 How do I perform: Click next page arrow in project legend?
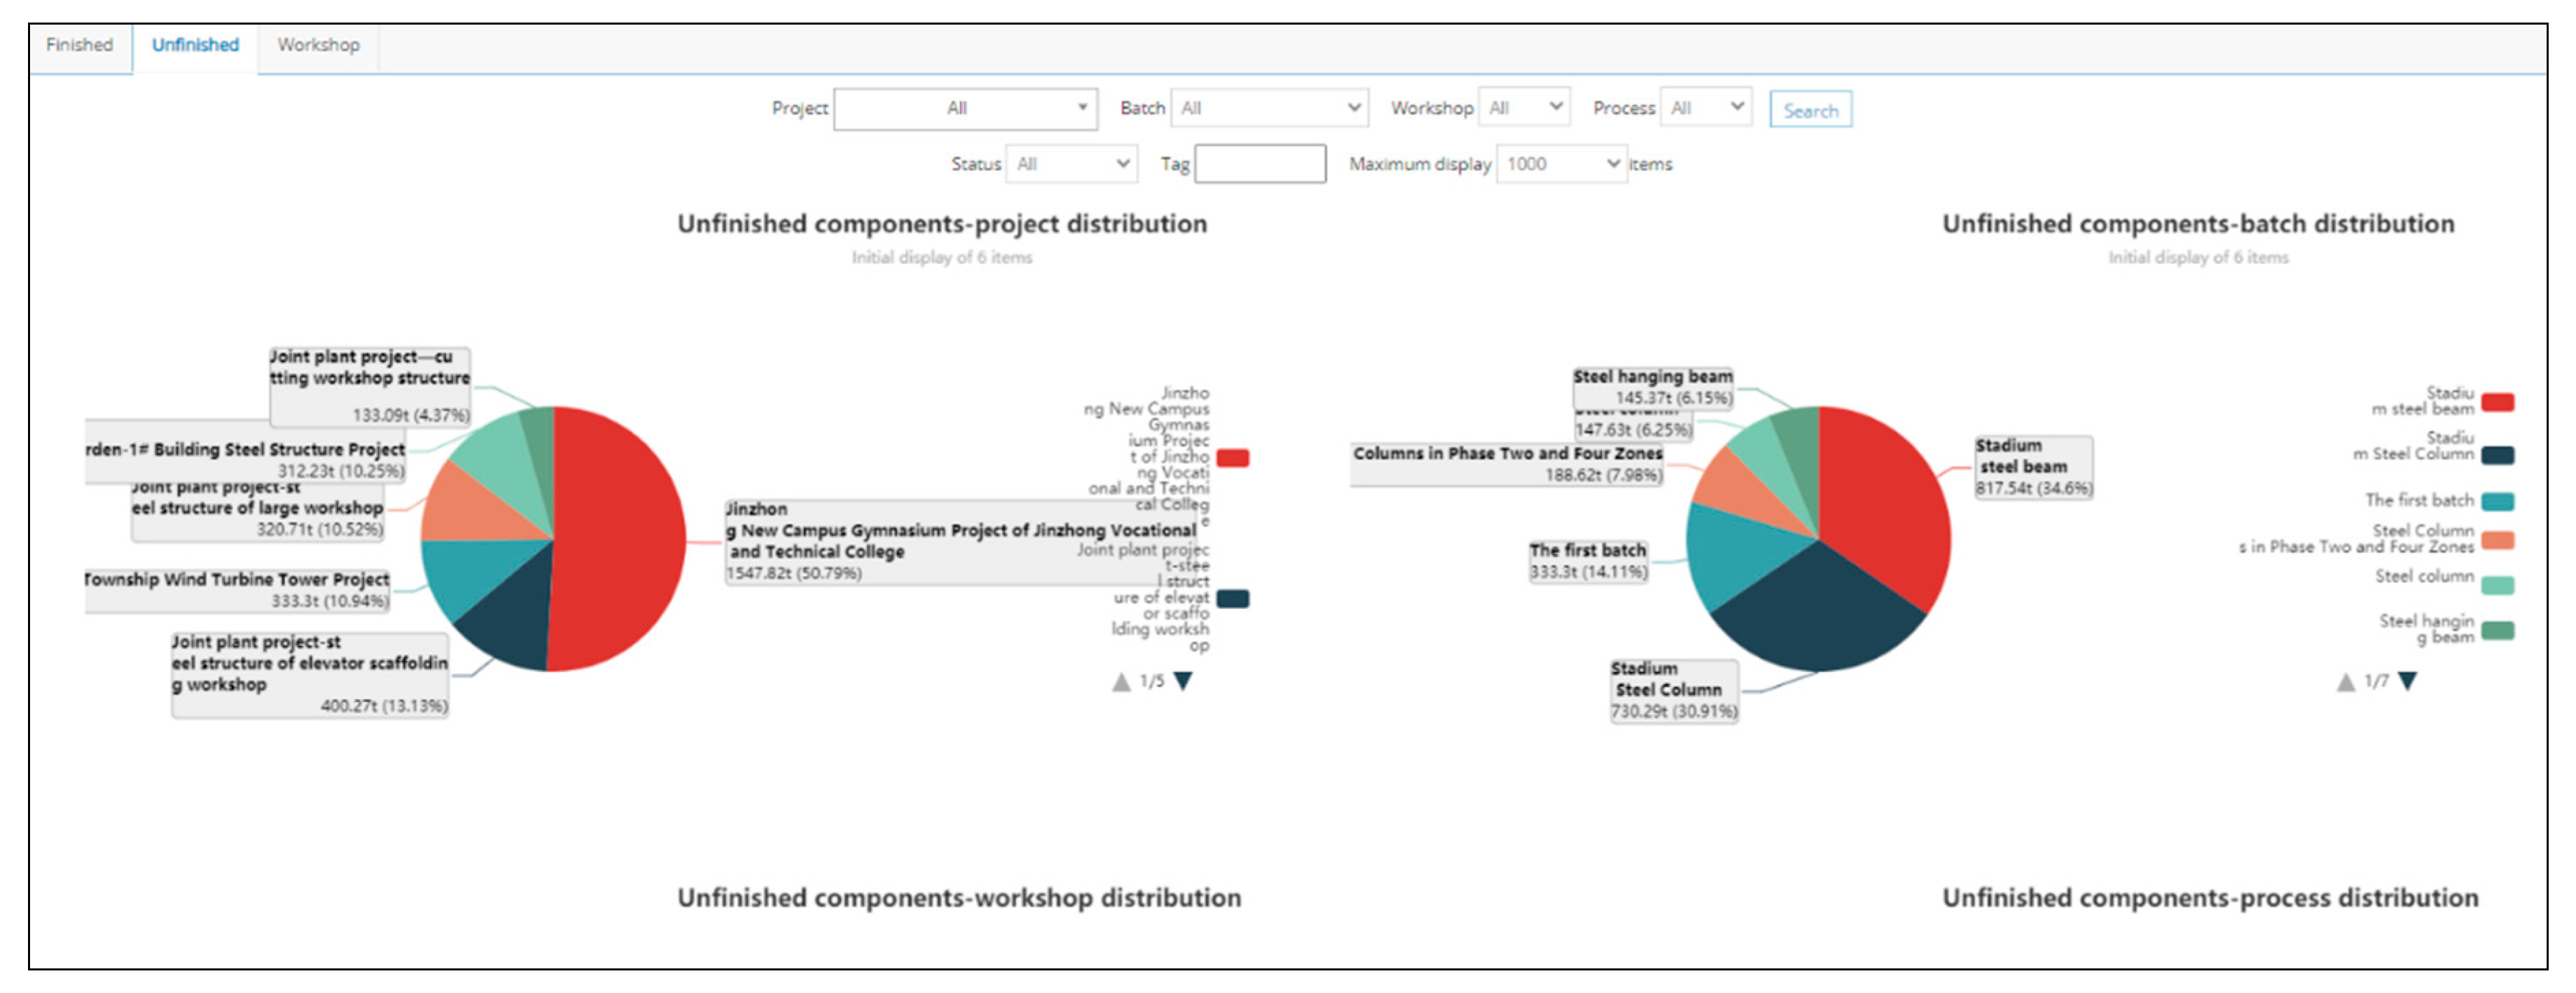pos(1183,681)
